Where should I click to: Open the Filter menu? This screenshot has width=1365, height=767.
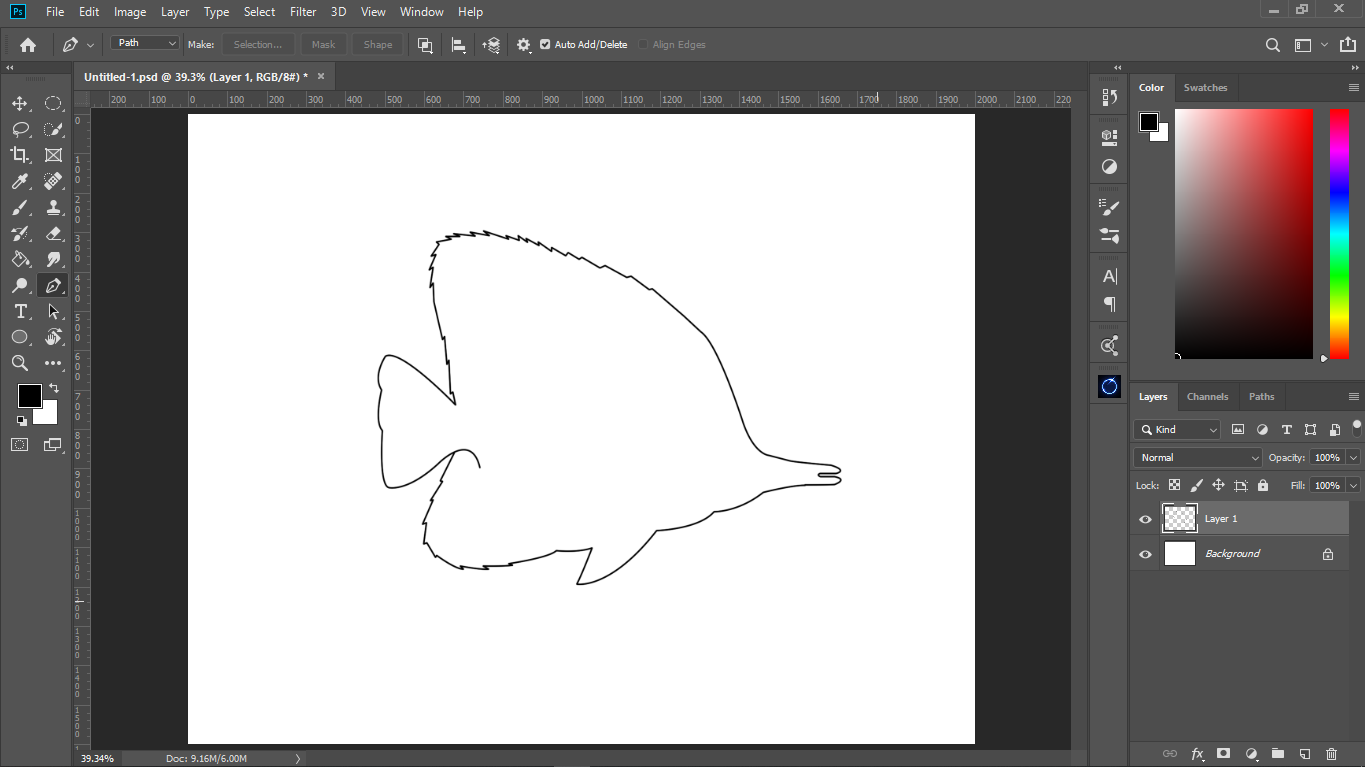(x=303, y=12)
